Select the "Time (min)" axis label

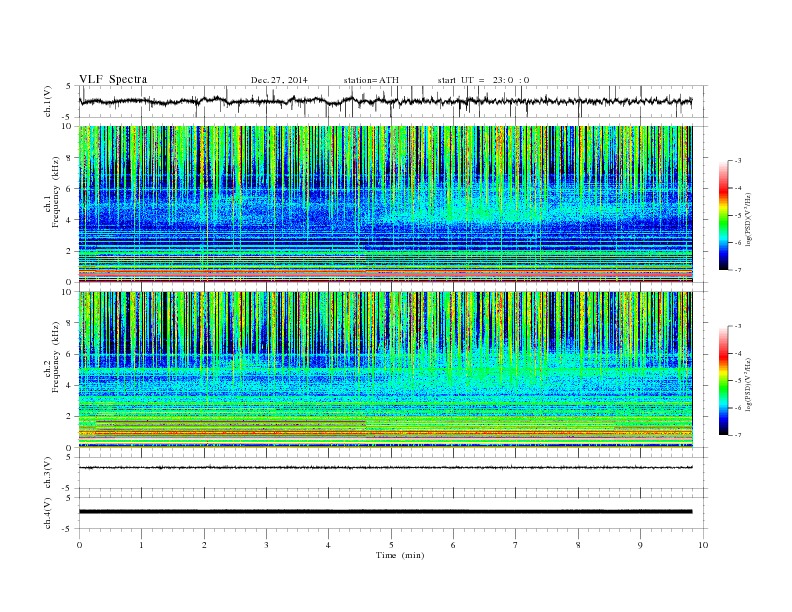pos(400,555)
